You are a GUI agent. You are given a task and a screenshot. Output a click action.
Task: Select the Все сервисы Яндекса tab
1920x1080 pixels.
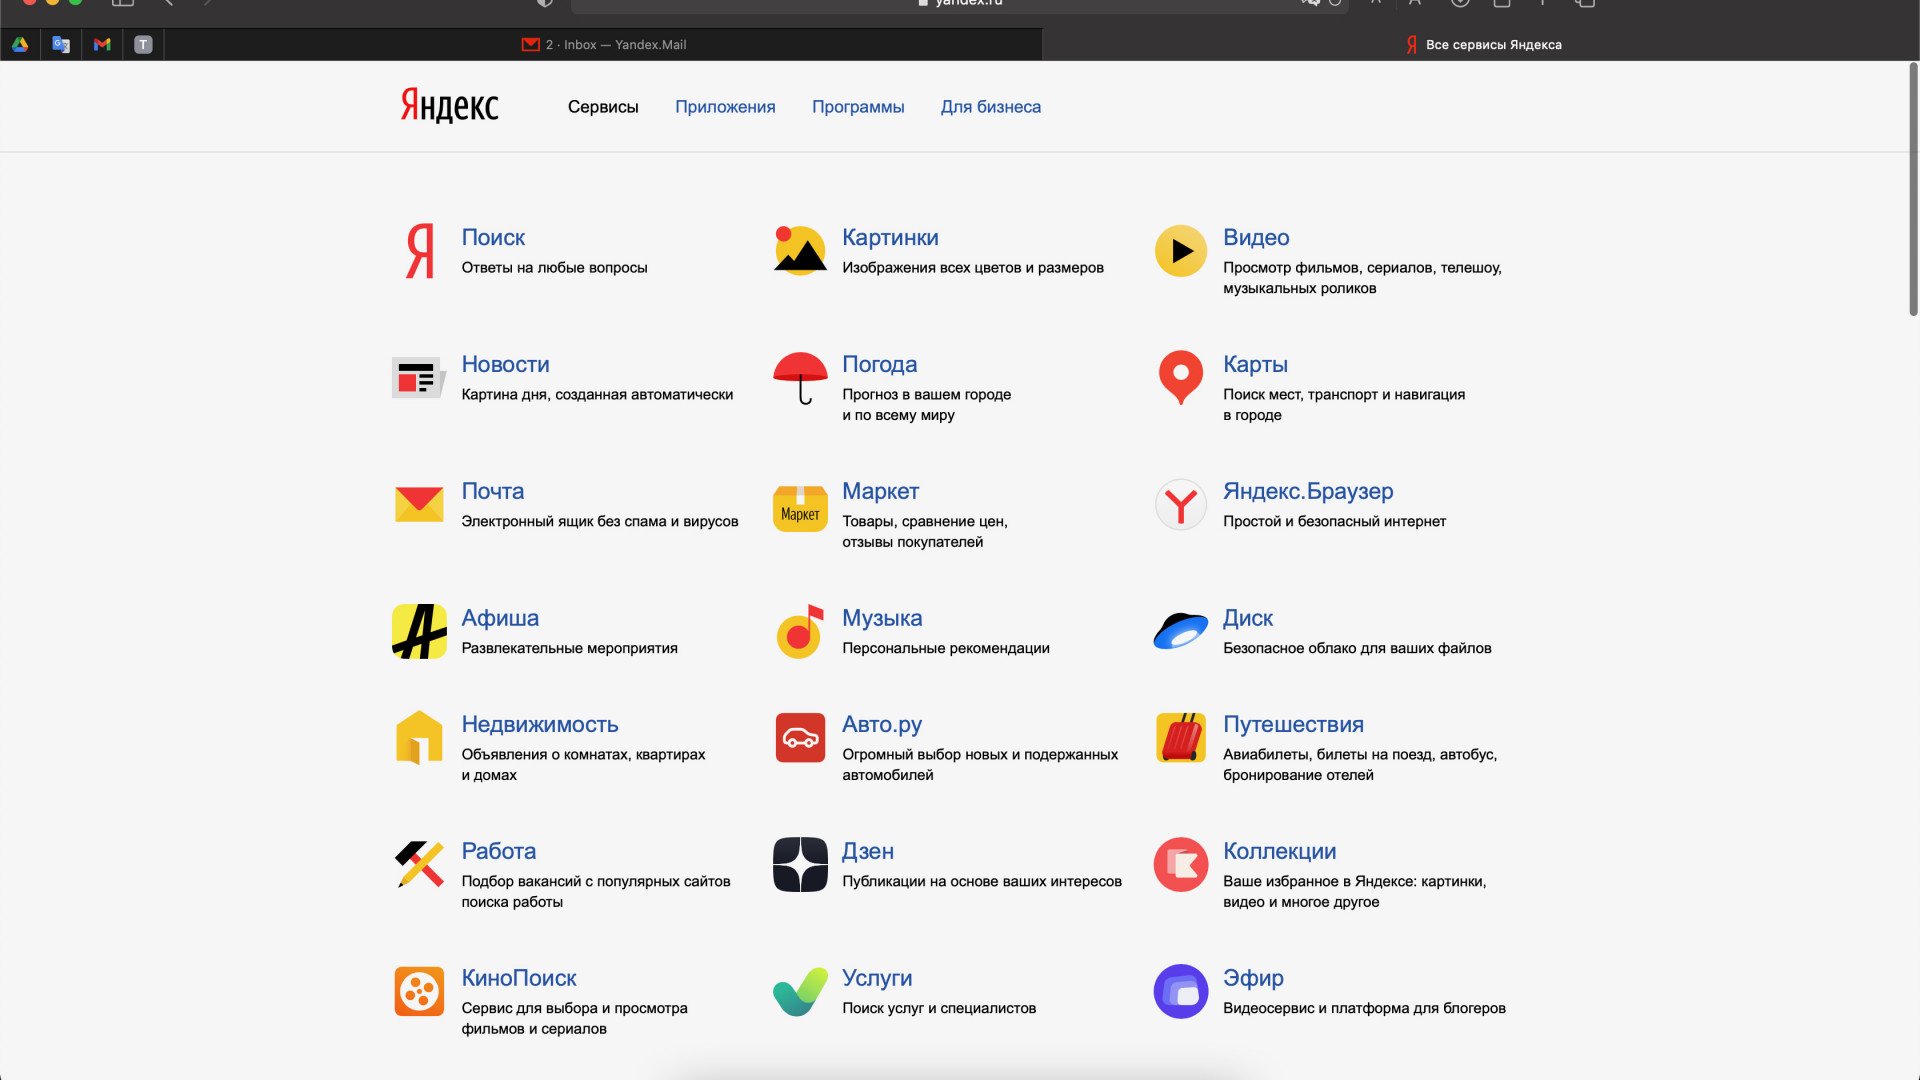coord(1482,44)
